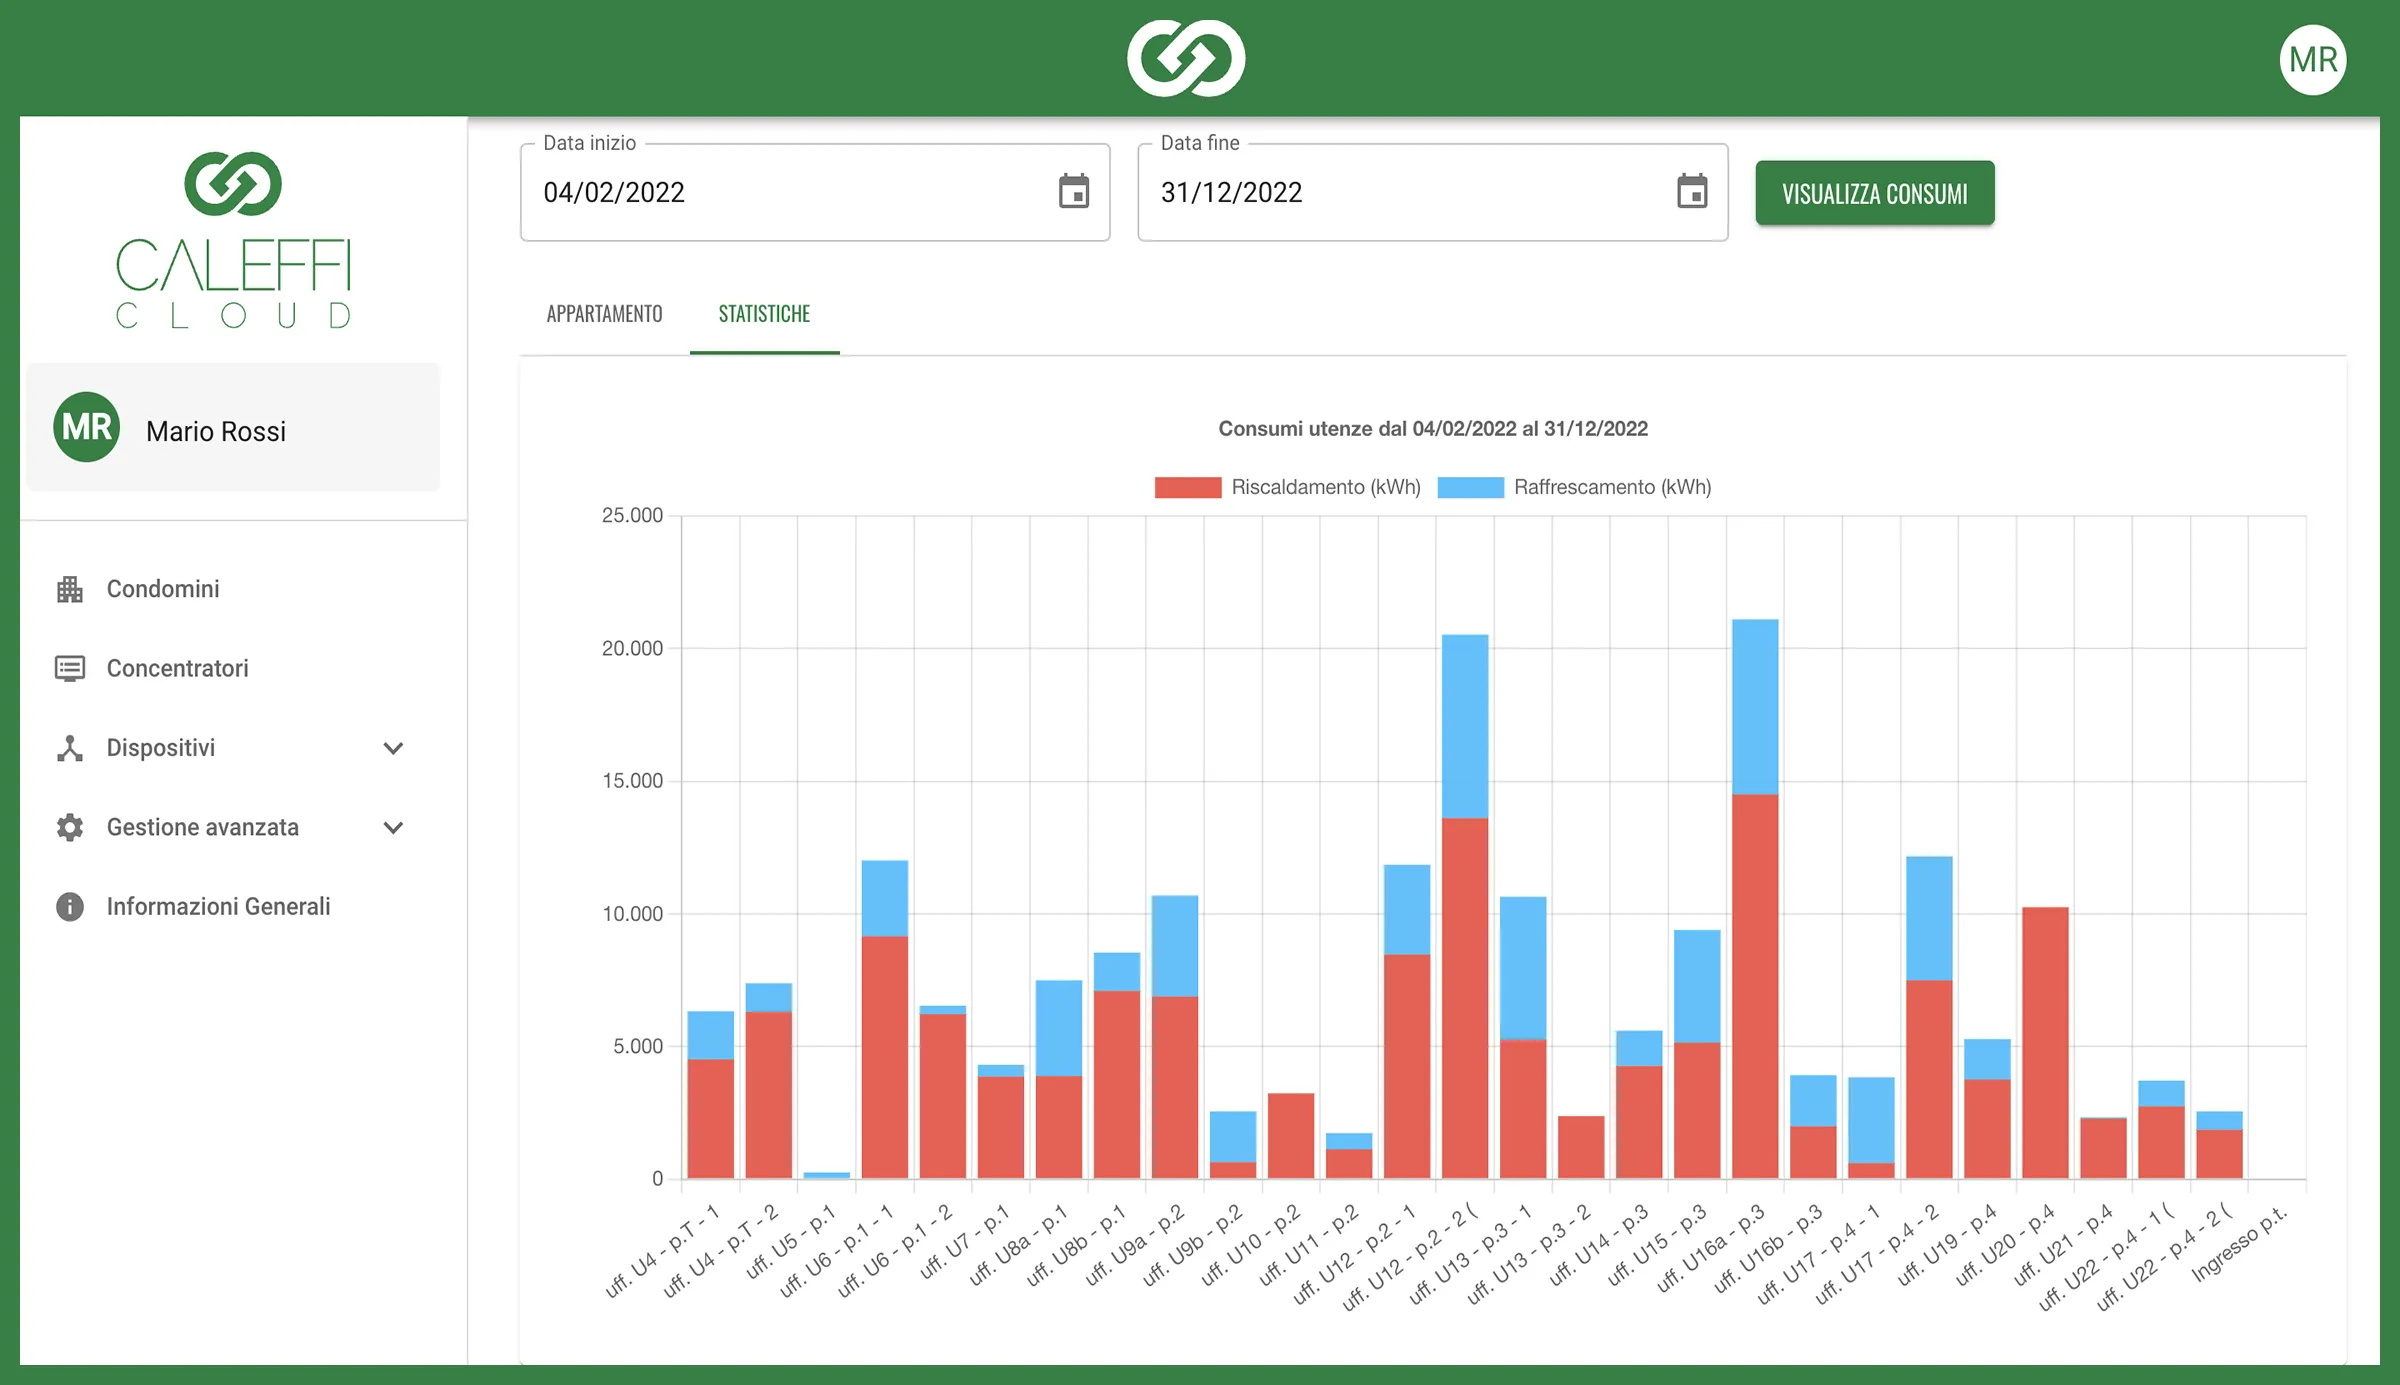Viewport: 2400px width, 1385px height.
Task: Click the Dispositivi network icon
Action: click(x=70, y=748)
